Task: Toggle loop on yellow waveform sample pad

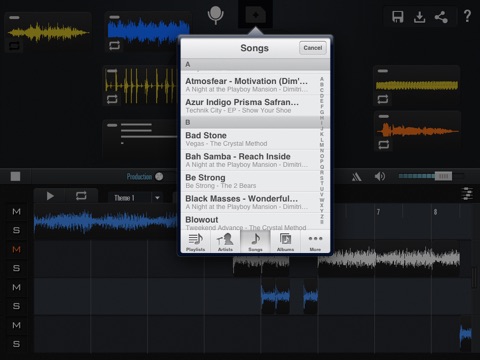Action: tap(14, 45)
